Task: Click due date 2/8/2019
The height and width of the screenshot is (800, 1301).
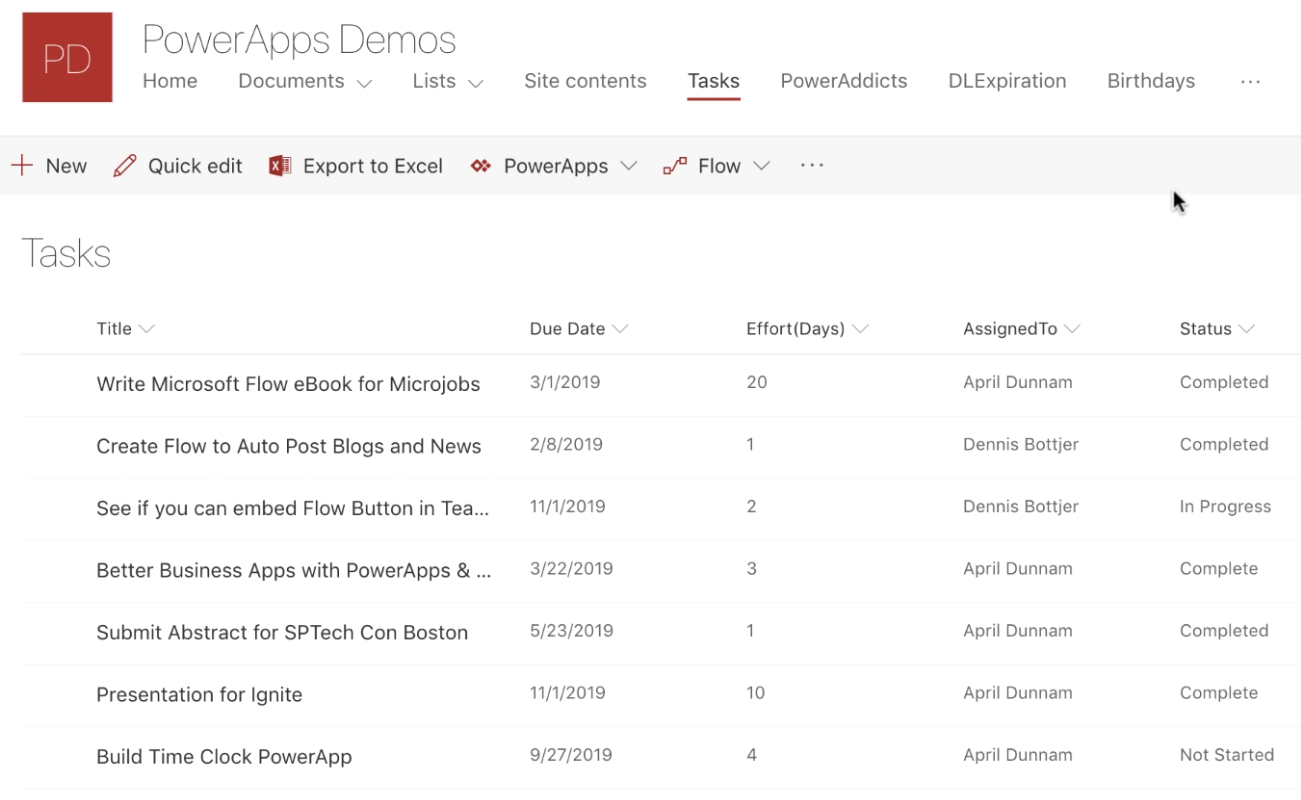Action: pos(566,444)
